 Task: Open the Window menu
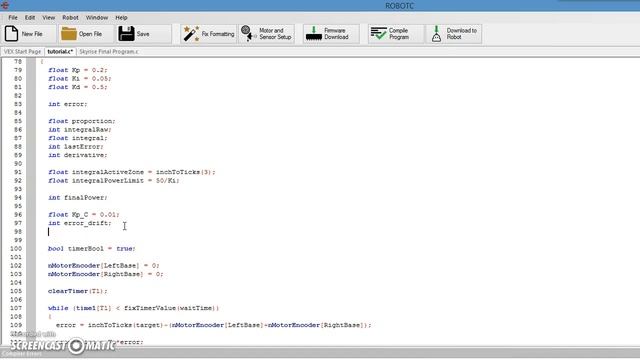point(97,18)
